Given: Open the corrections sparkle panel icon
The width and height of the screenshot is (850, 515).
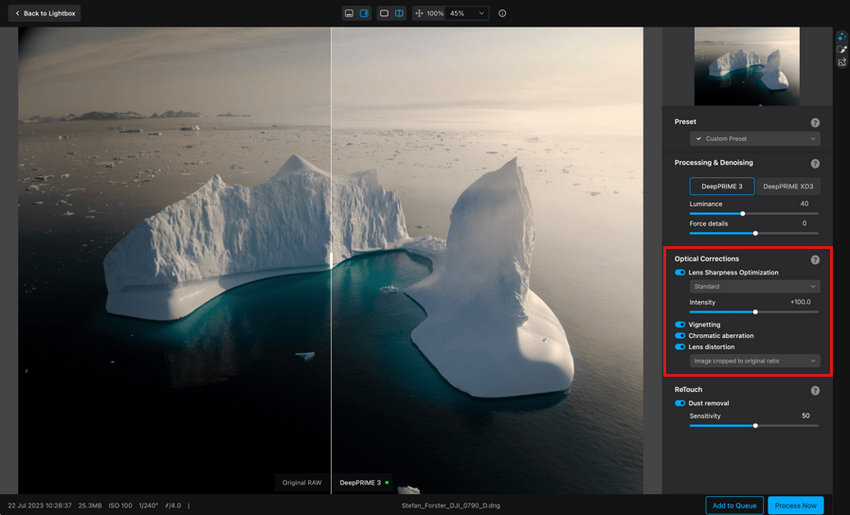Looking at the screenshot, I should click(841, 37).
